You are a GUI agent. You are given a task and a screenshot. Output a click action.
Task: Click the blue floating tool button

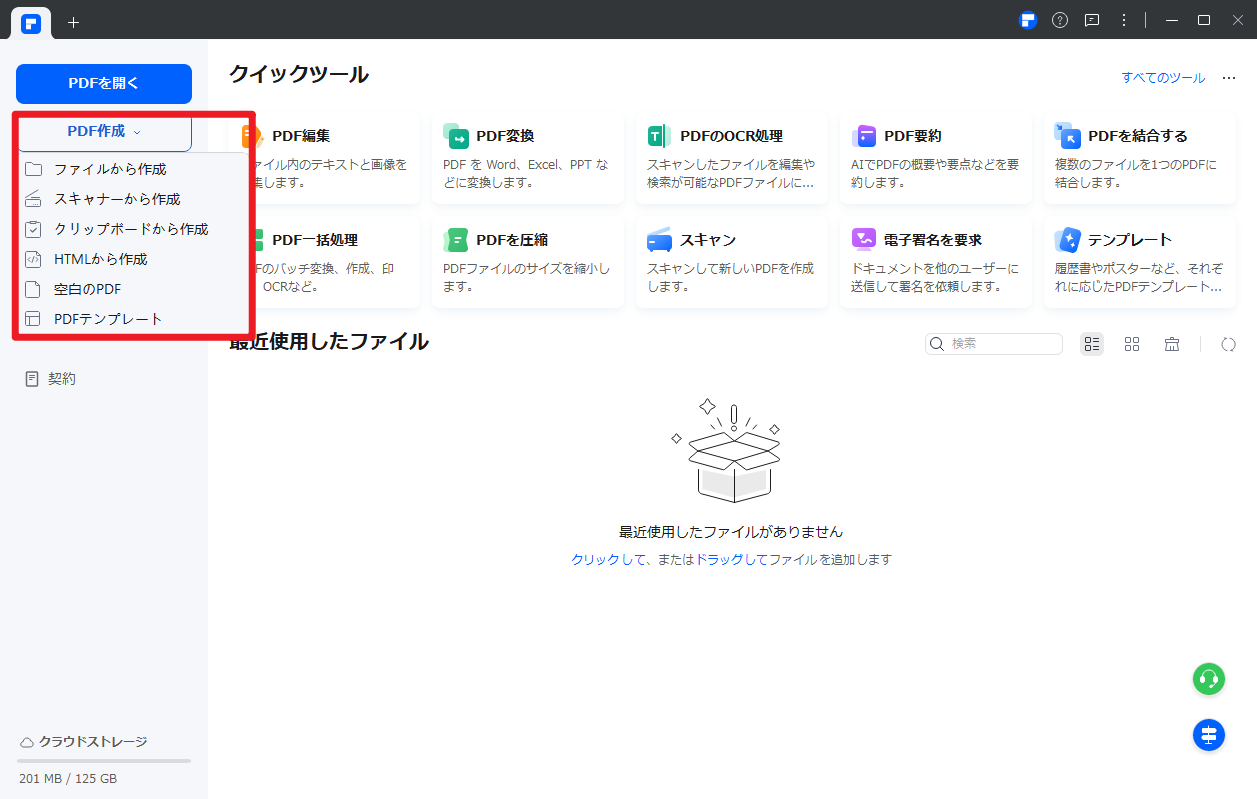1209,735
